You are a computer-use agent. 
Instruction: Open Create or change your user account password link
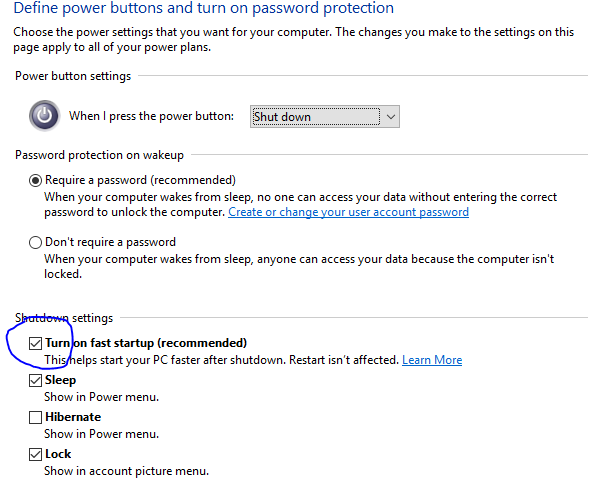(348, 212)
